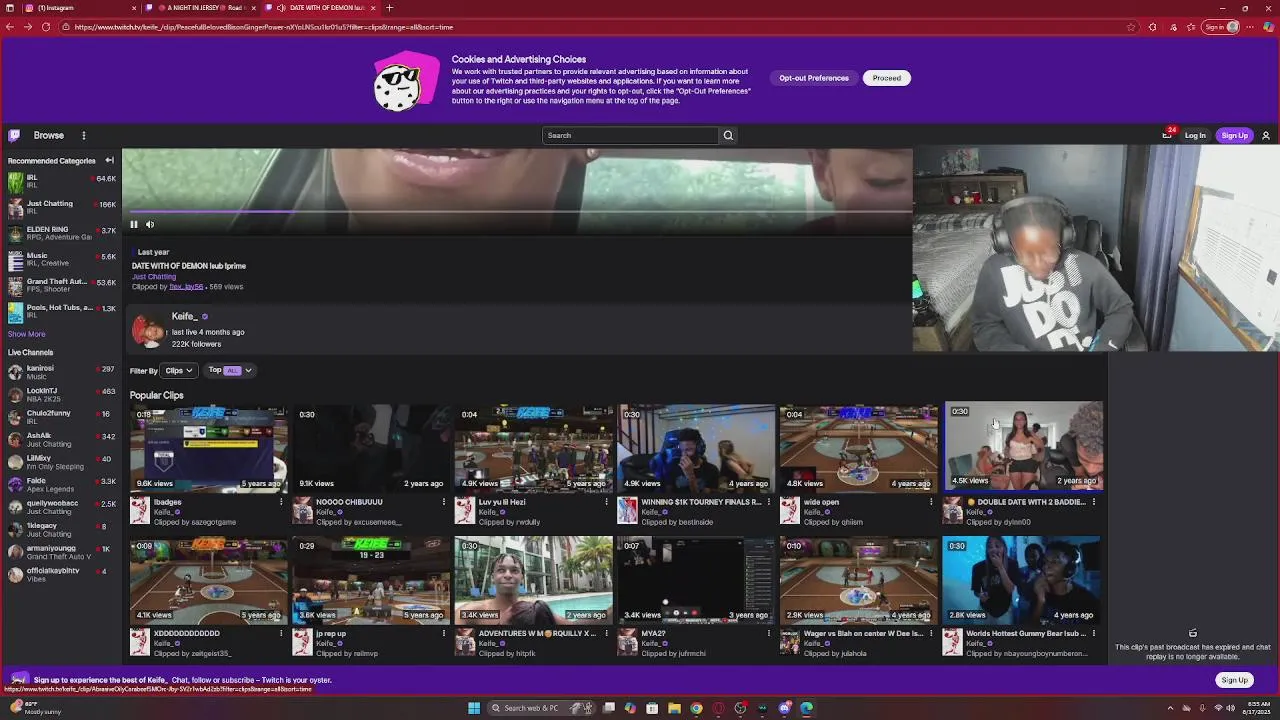Screen dimensions: 1280x720
Task: Click Proceed on cookie banner
Action: click(886, 78)
